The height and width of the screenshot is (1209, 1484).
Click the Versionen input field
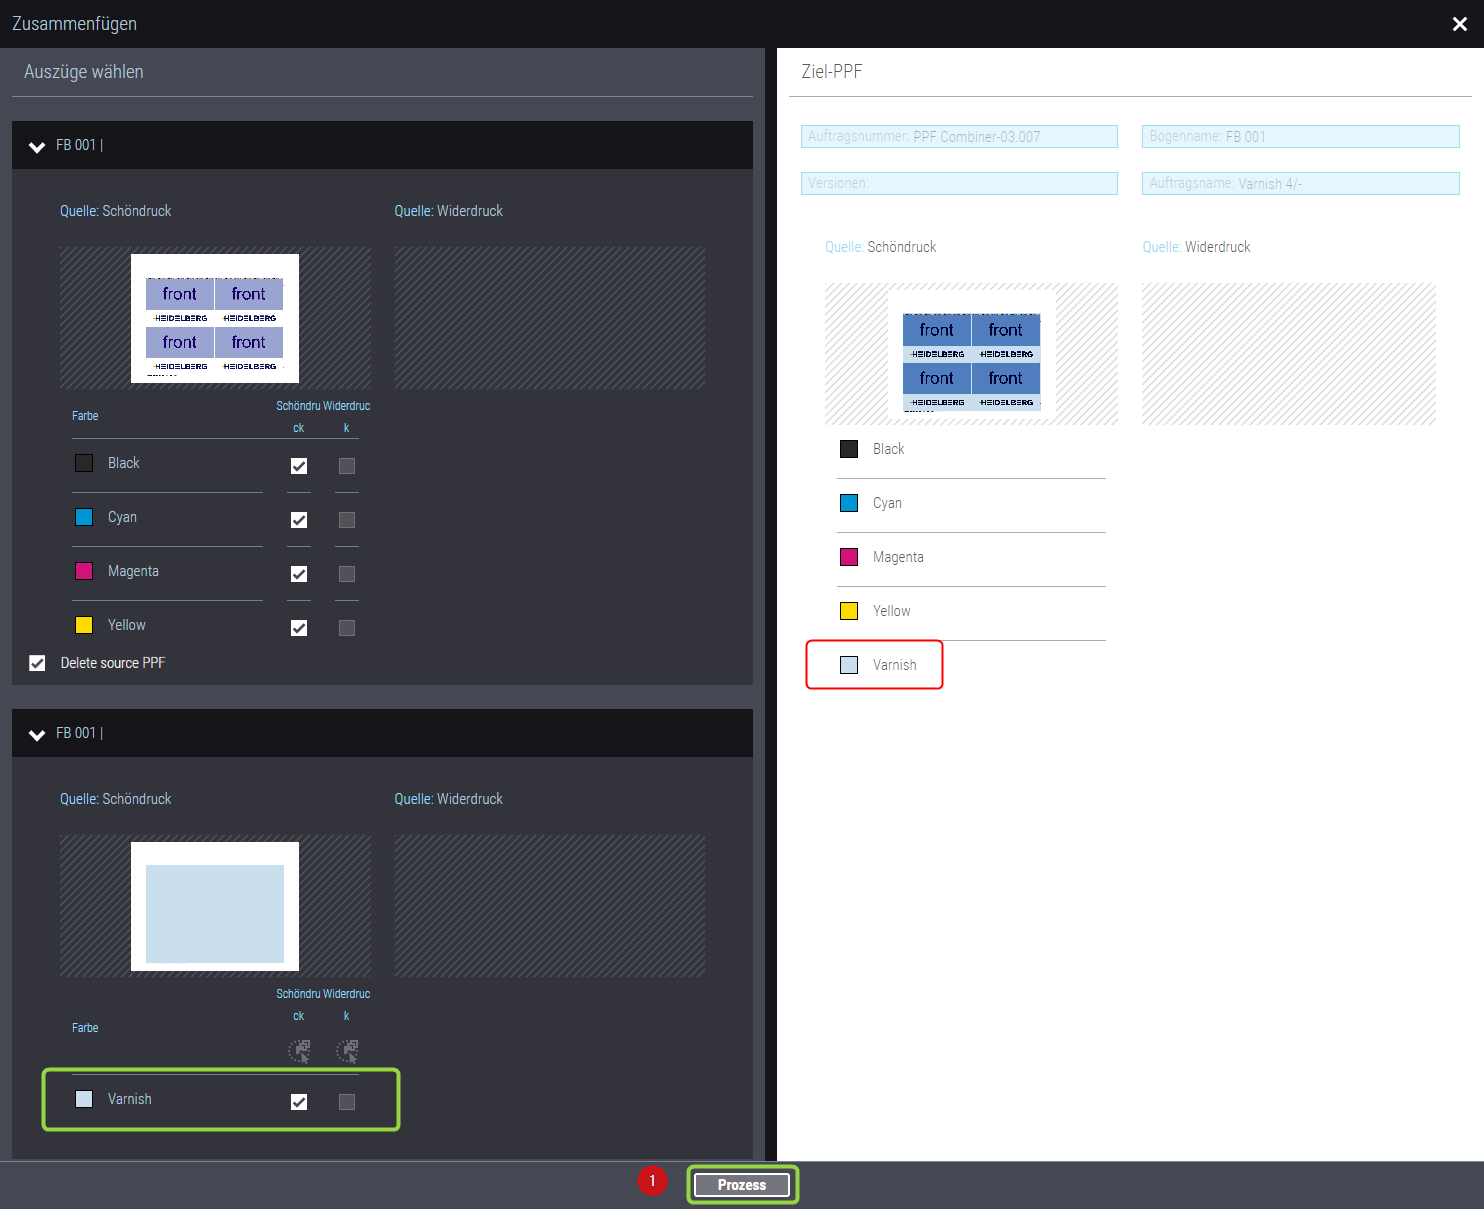click(958, 184)
